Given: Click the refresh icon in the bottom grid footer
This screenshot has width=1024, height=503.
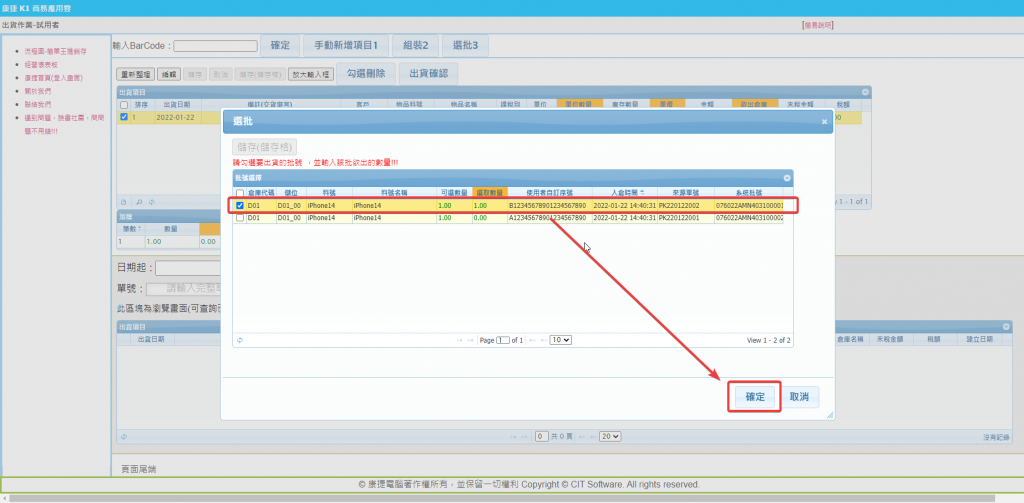Looking at the screenshot, I should [x=123, y=436].
